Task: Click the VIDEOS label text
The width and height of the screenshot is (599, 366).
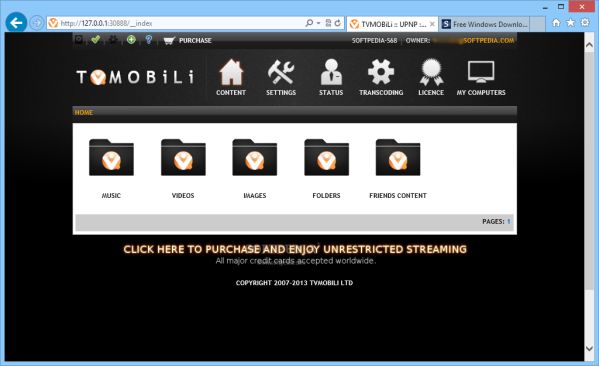Action: pyautogui.click(x=183, y=196)
